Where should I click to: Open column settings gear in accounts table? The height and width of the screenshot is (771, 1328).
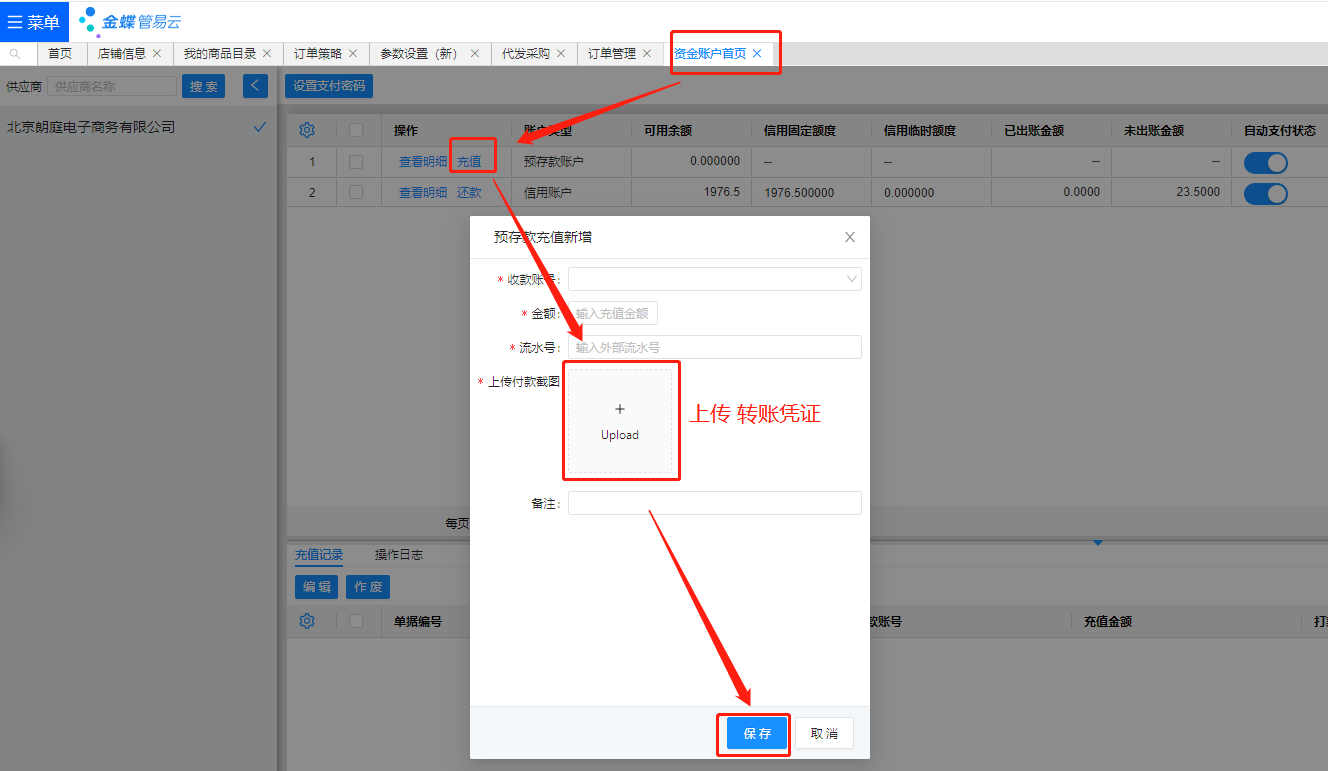307,130
